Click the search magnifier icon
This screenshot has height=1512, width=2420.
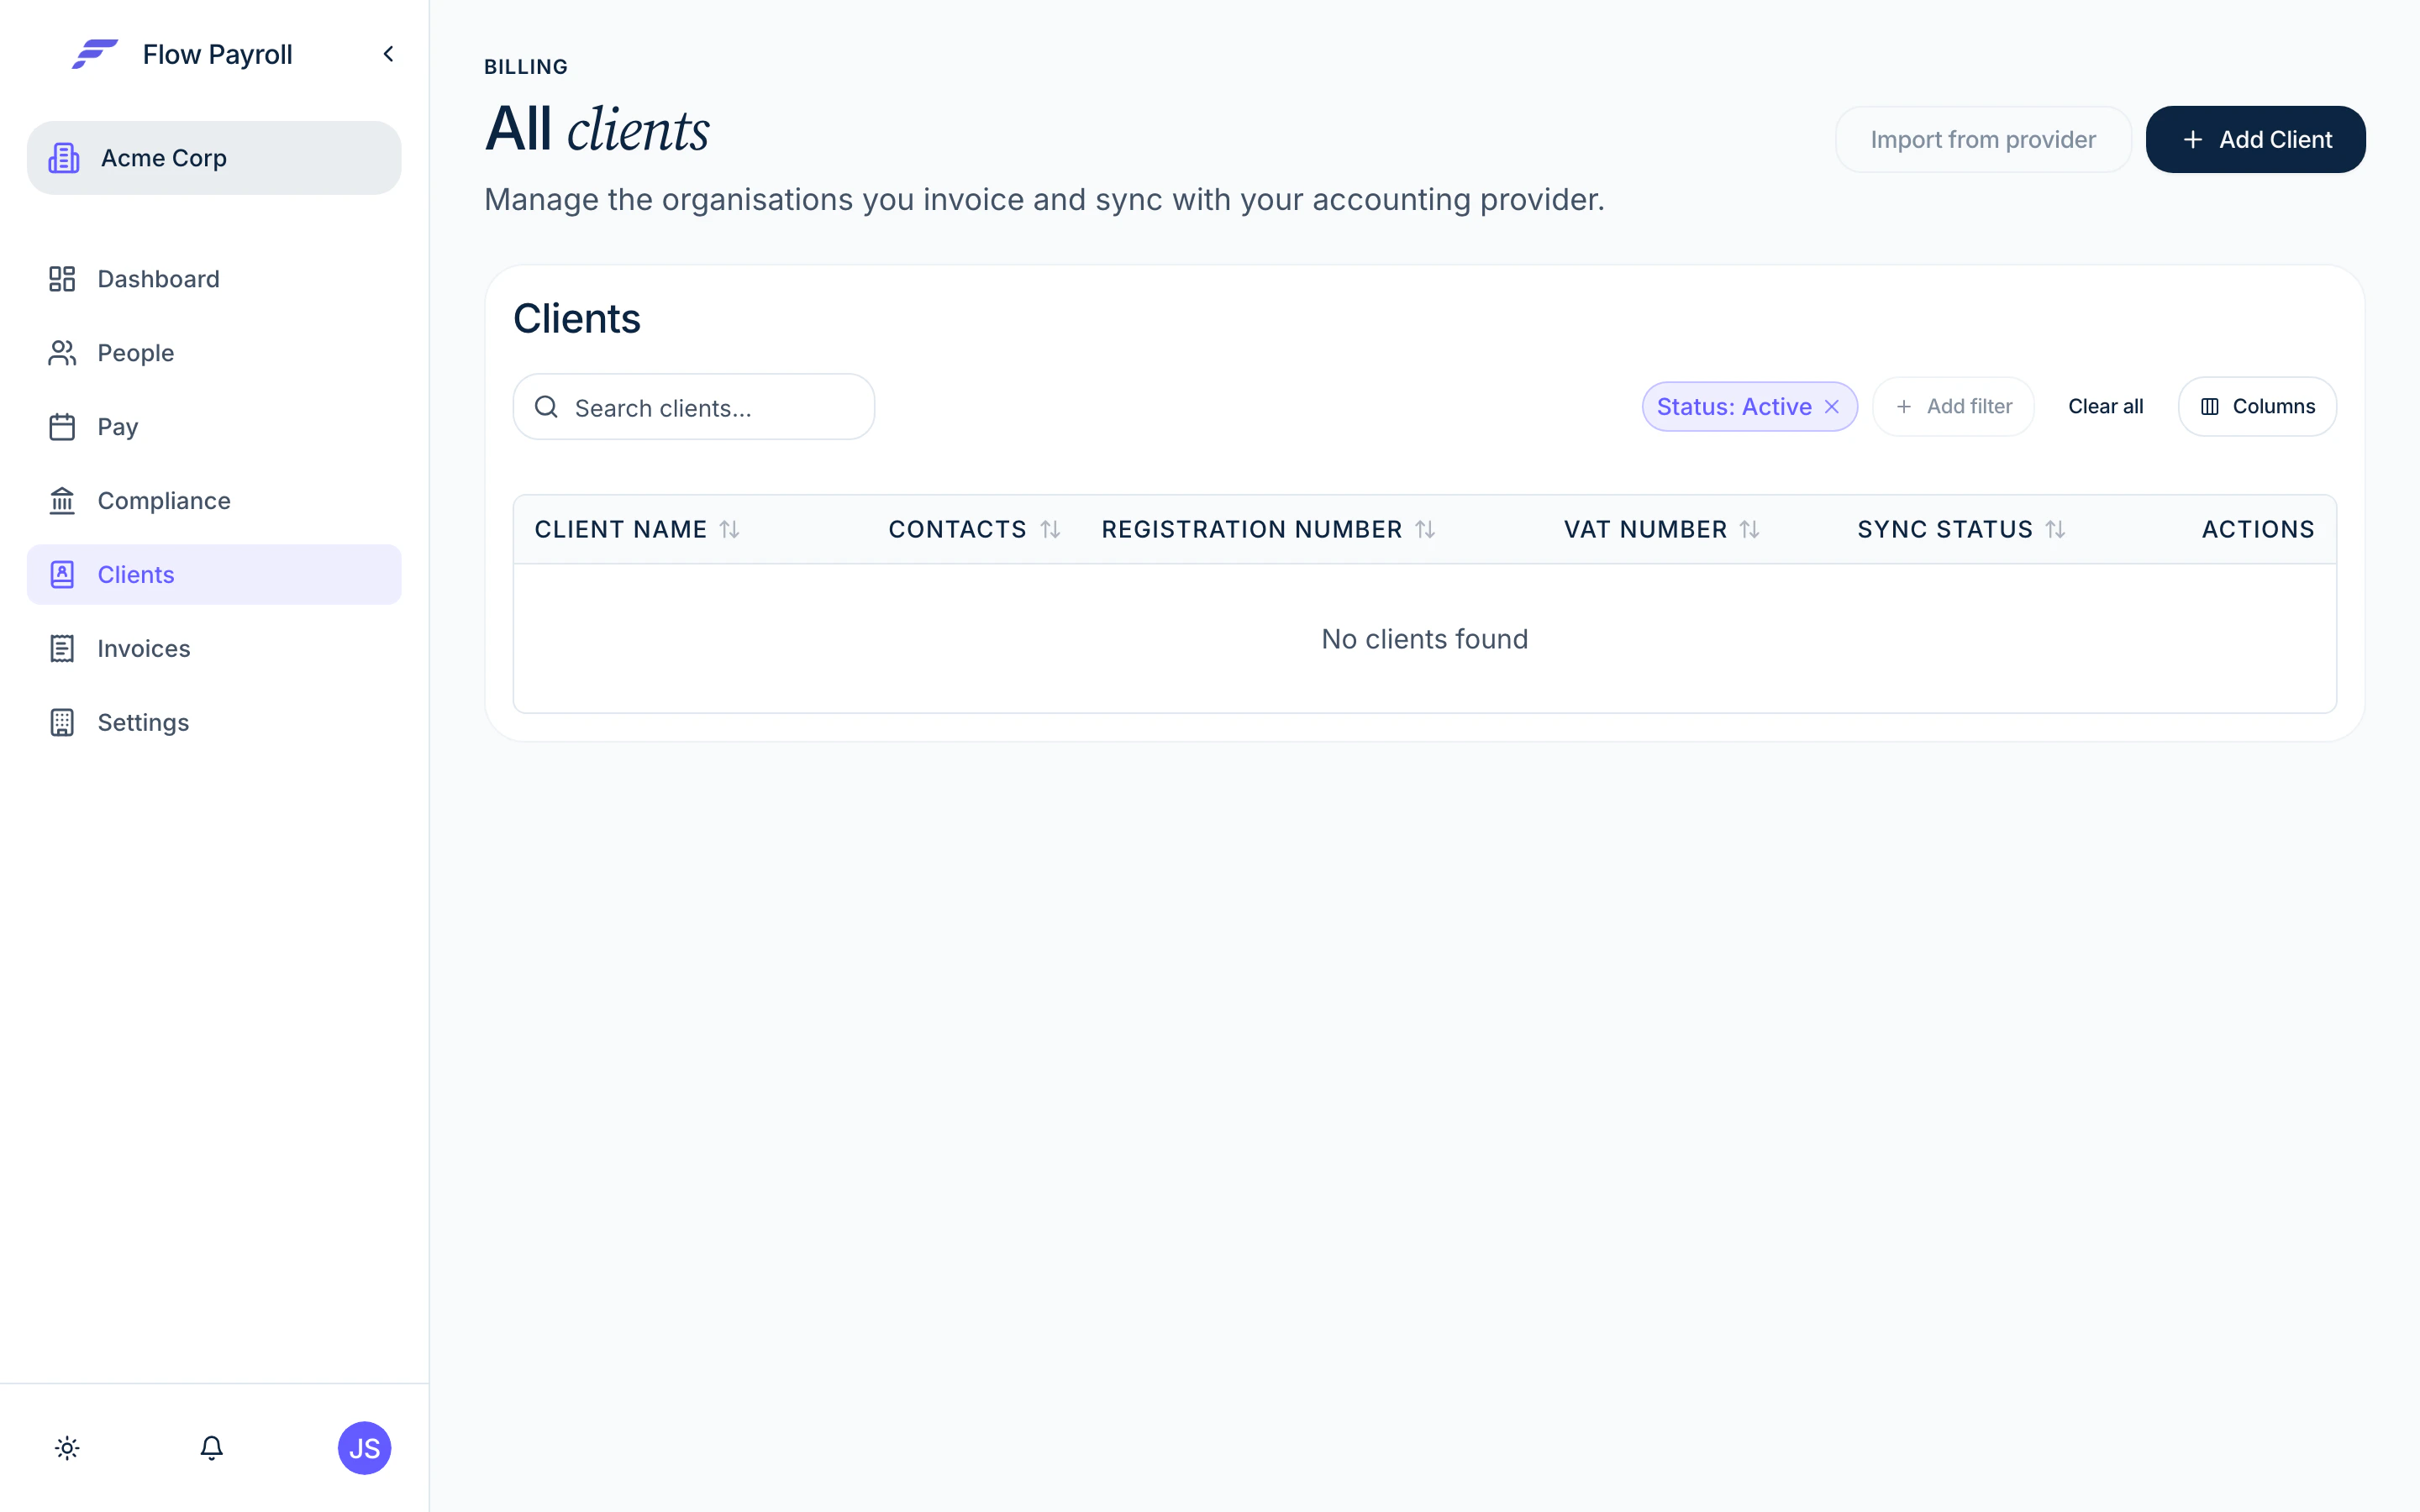(x=546, y=407)
